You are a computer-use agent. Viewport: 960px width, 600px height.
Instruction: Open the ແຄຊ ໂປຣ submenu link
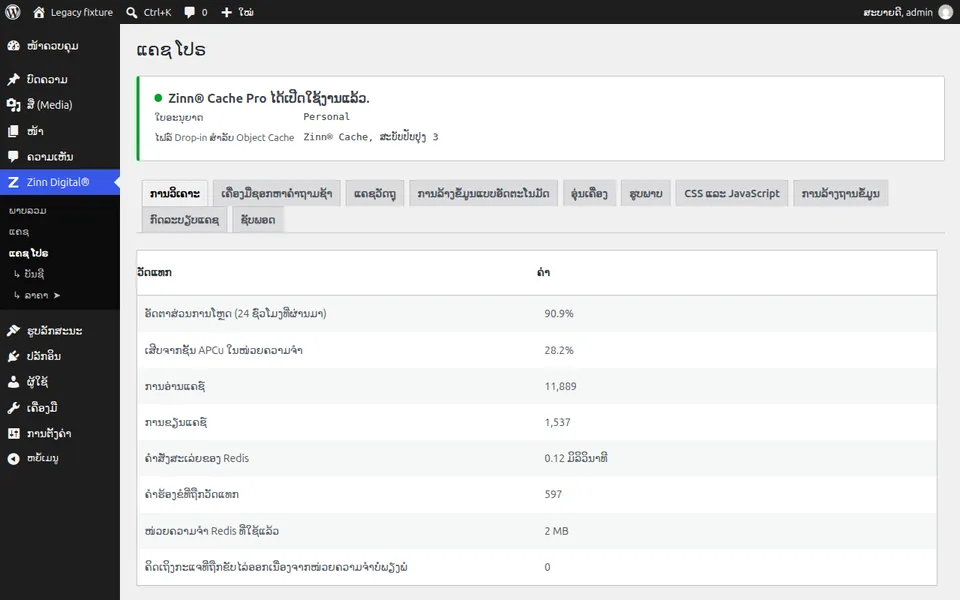(x=28, y=253)
